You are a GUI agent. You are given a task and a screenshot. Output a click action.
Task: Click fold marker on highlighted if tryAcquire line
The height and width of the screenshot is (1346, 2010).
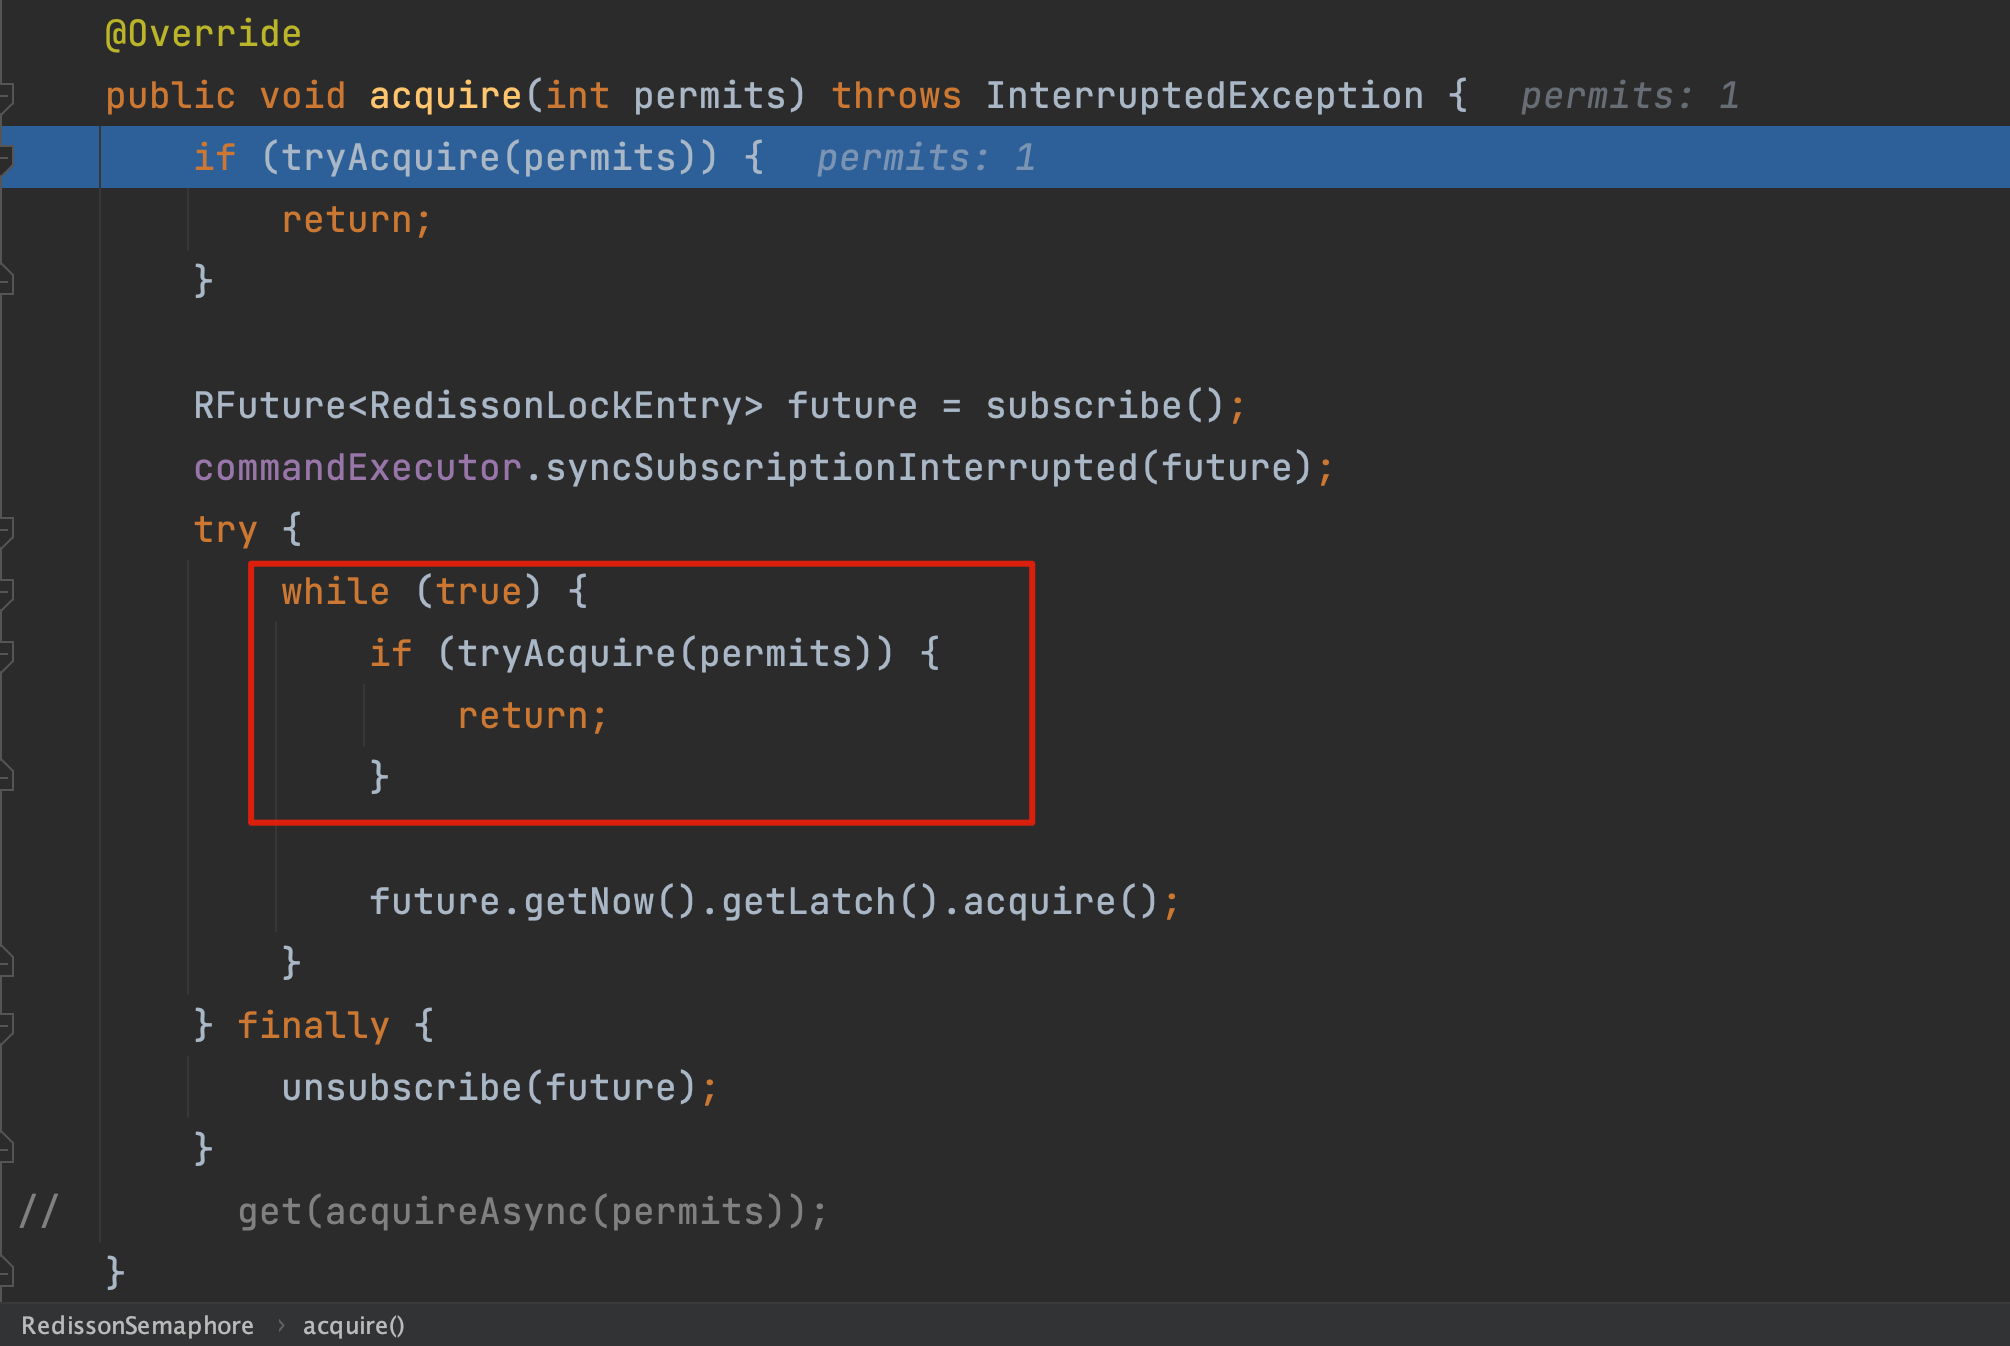tap(5, 158)
